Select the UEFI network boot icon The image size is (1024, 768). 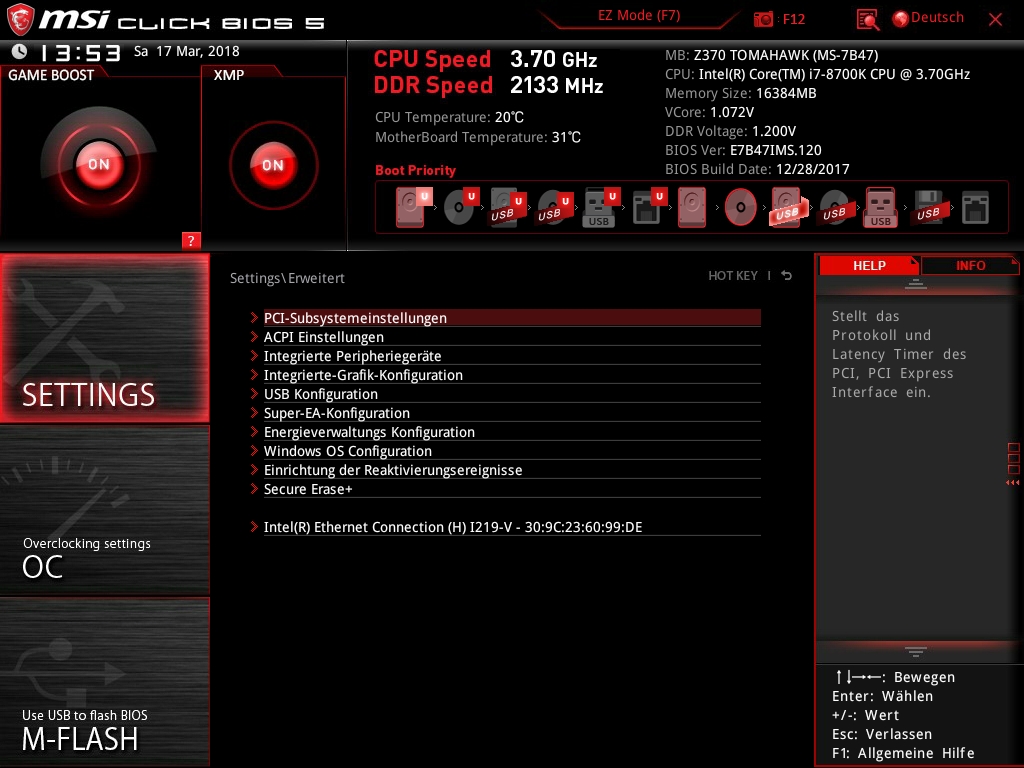coord(648,206)
